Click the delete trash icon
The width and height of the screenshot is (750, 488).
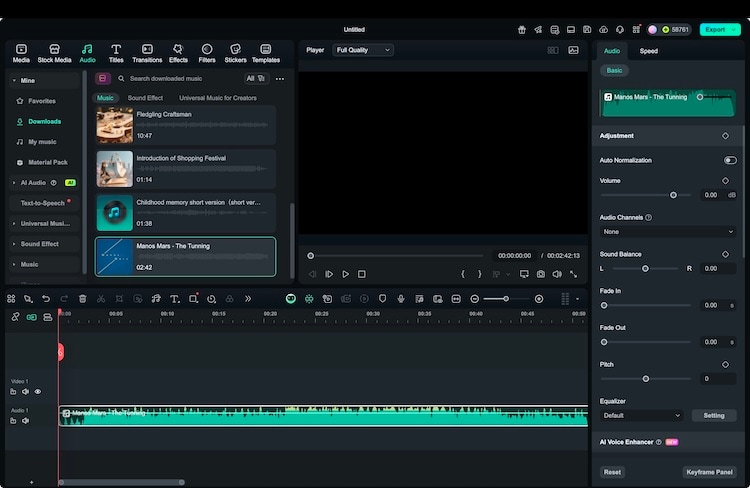coord(82,299)
